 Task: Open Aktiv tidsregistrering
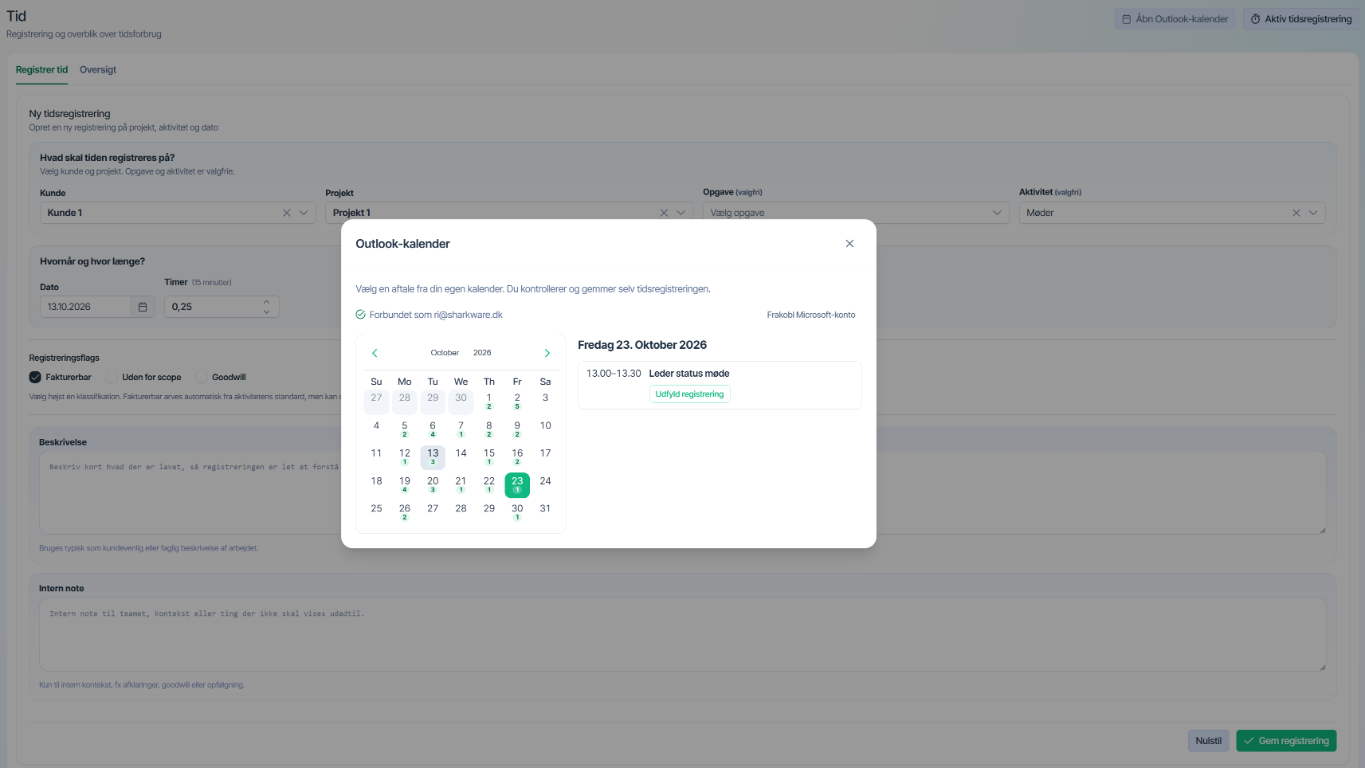[1301, 19]
